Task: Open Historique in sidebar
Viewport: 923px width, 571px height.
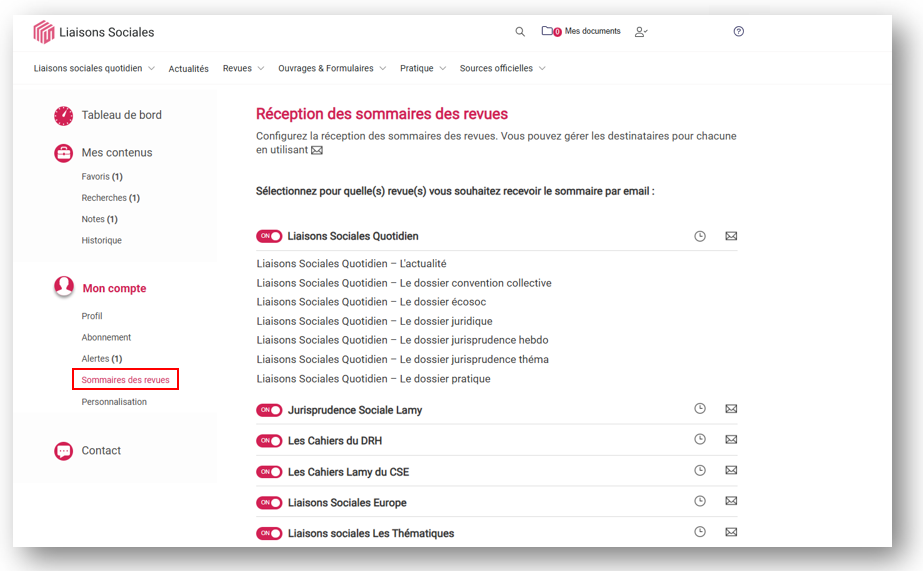Action: click(101, 240)
